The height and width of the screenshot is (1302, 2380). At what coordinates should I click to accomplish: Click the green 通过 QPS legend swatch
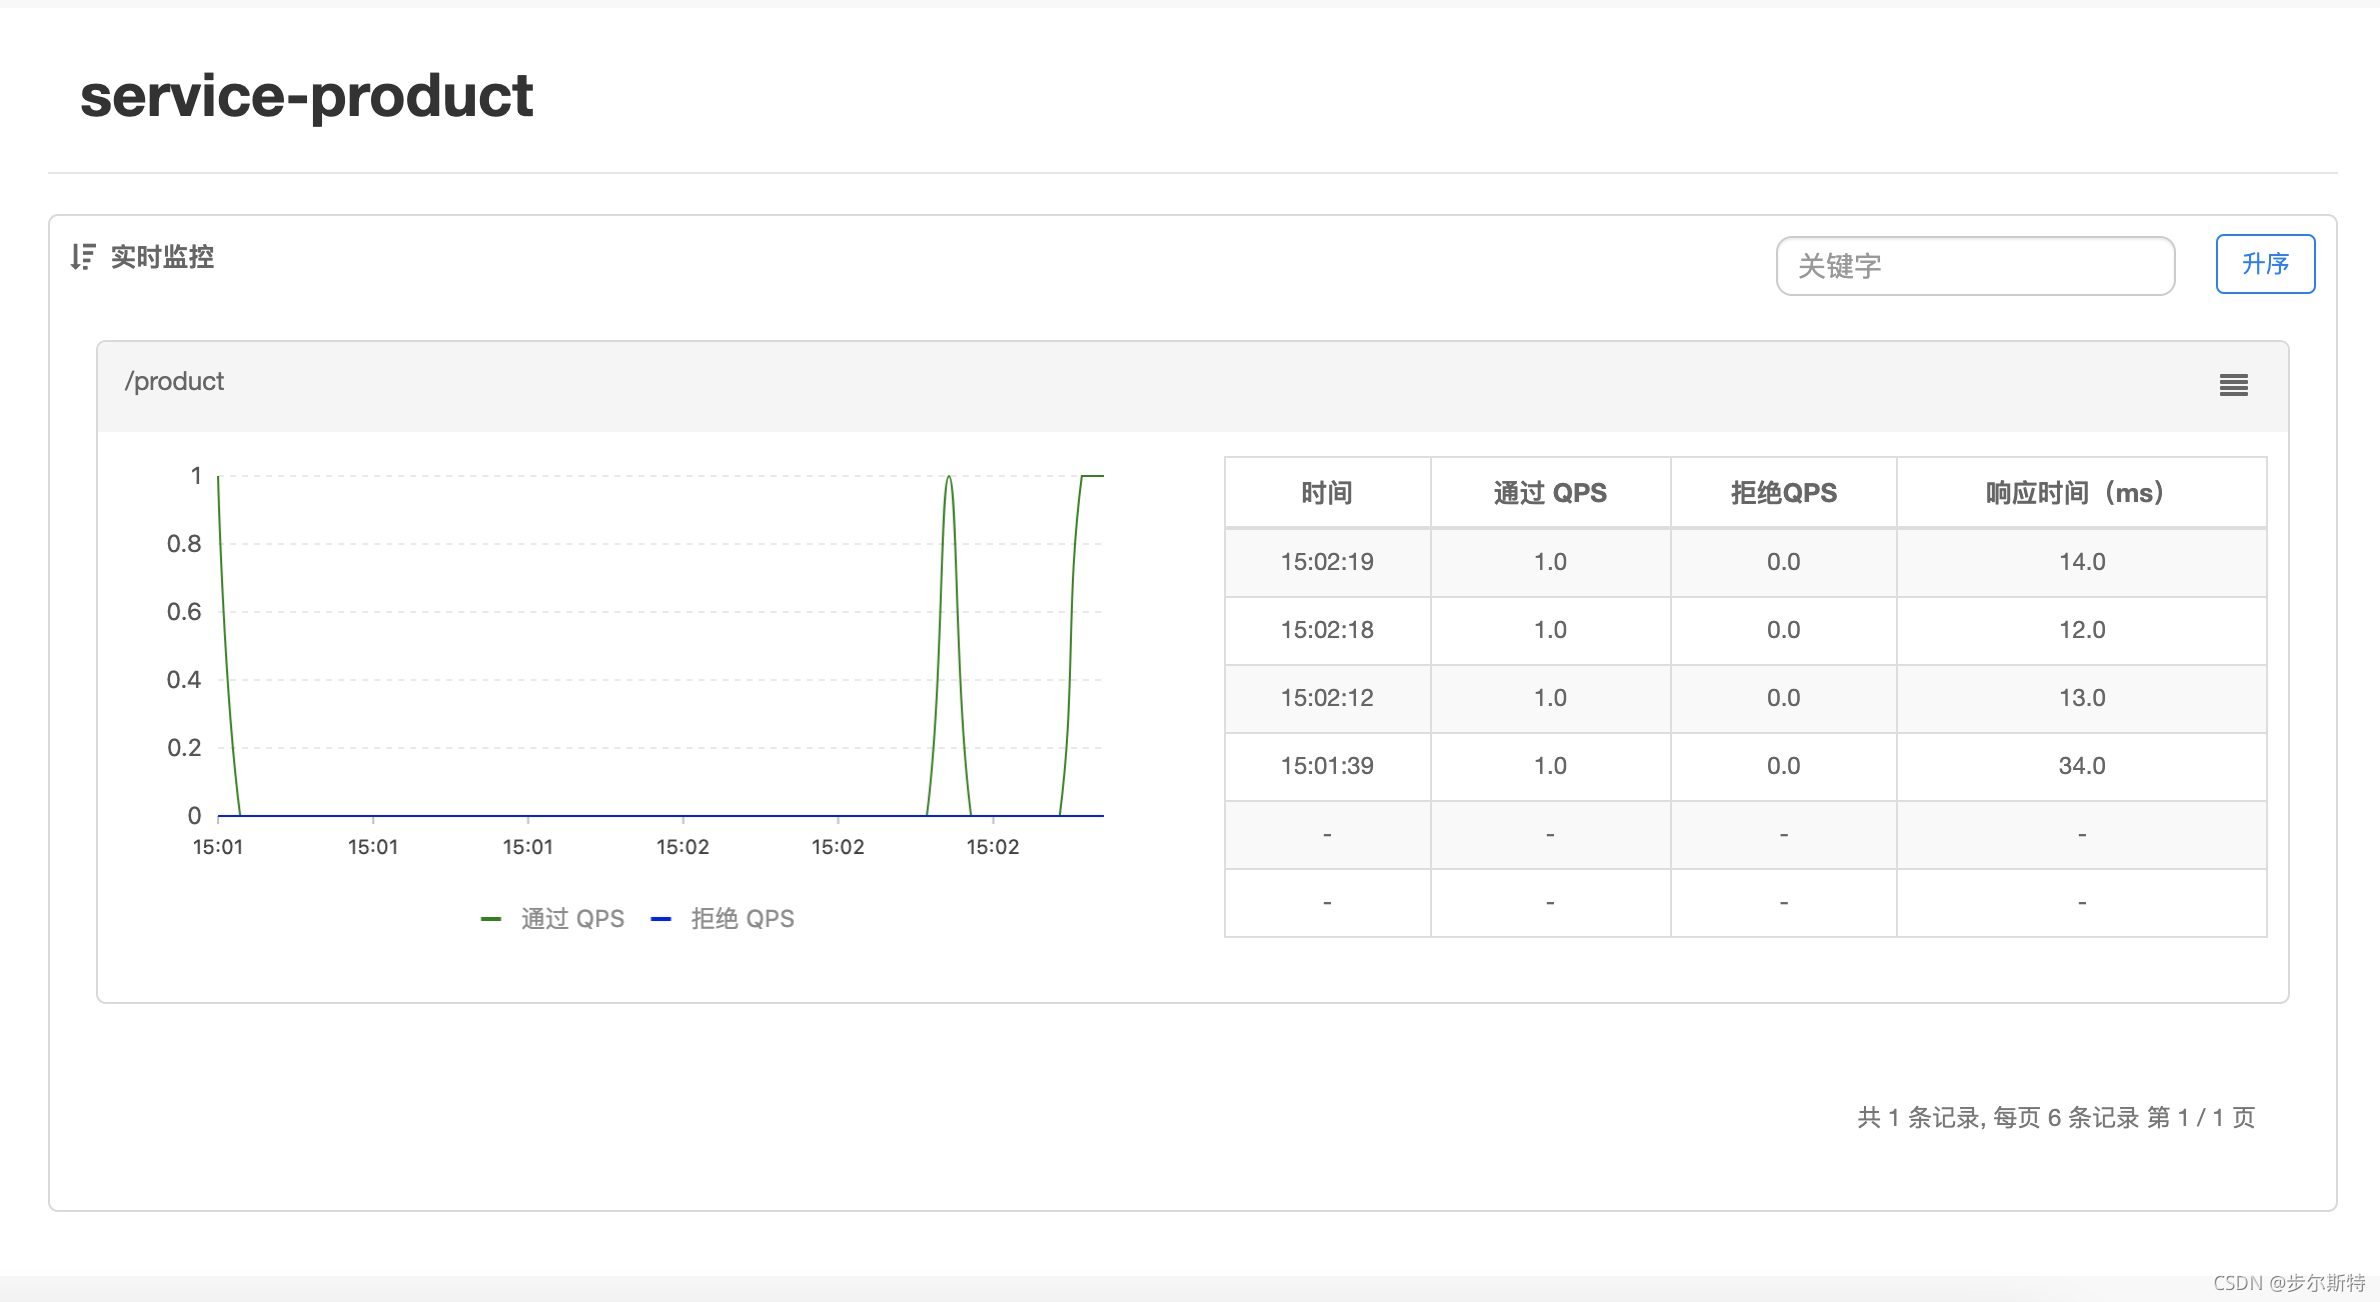(x=491, y=919)
